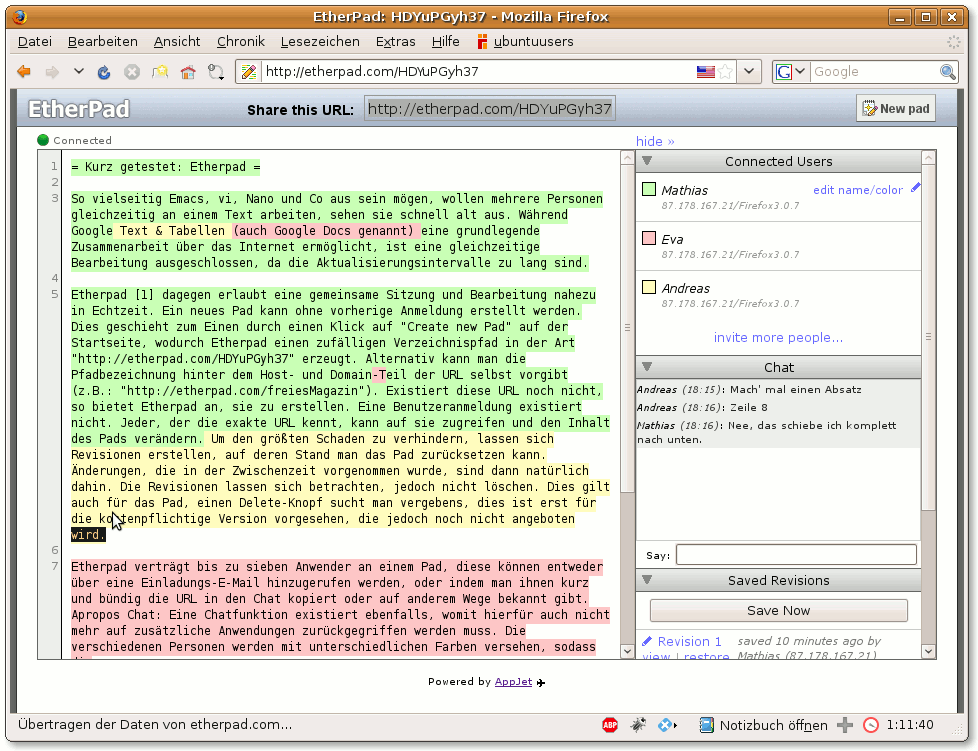Click the side panel scrollbar down arrow

point(928,651)
